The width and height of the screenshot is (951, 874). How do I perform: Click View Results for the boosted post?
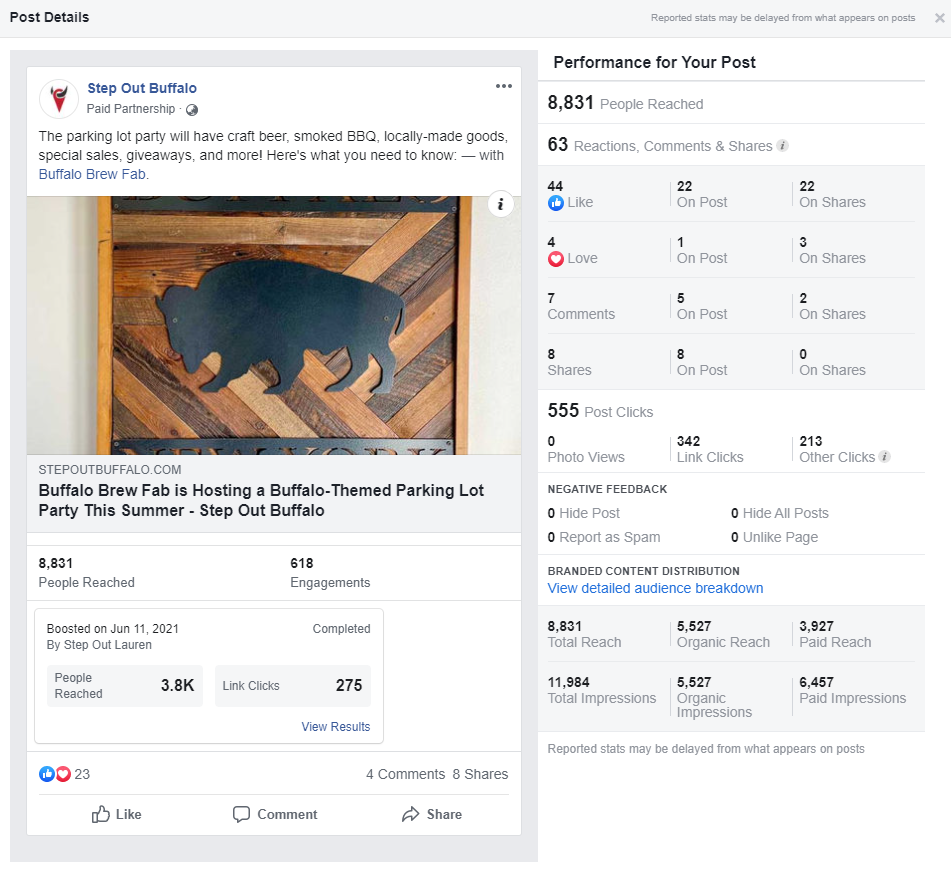(x=335, y=726)
